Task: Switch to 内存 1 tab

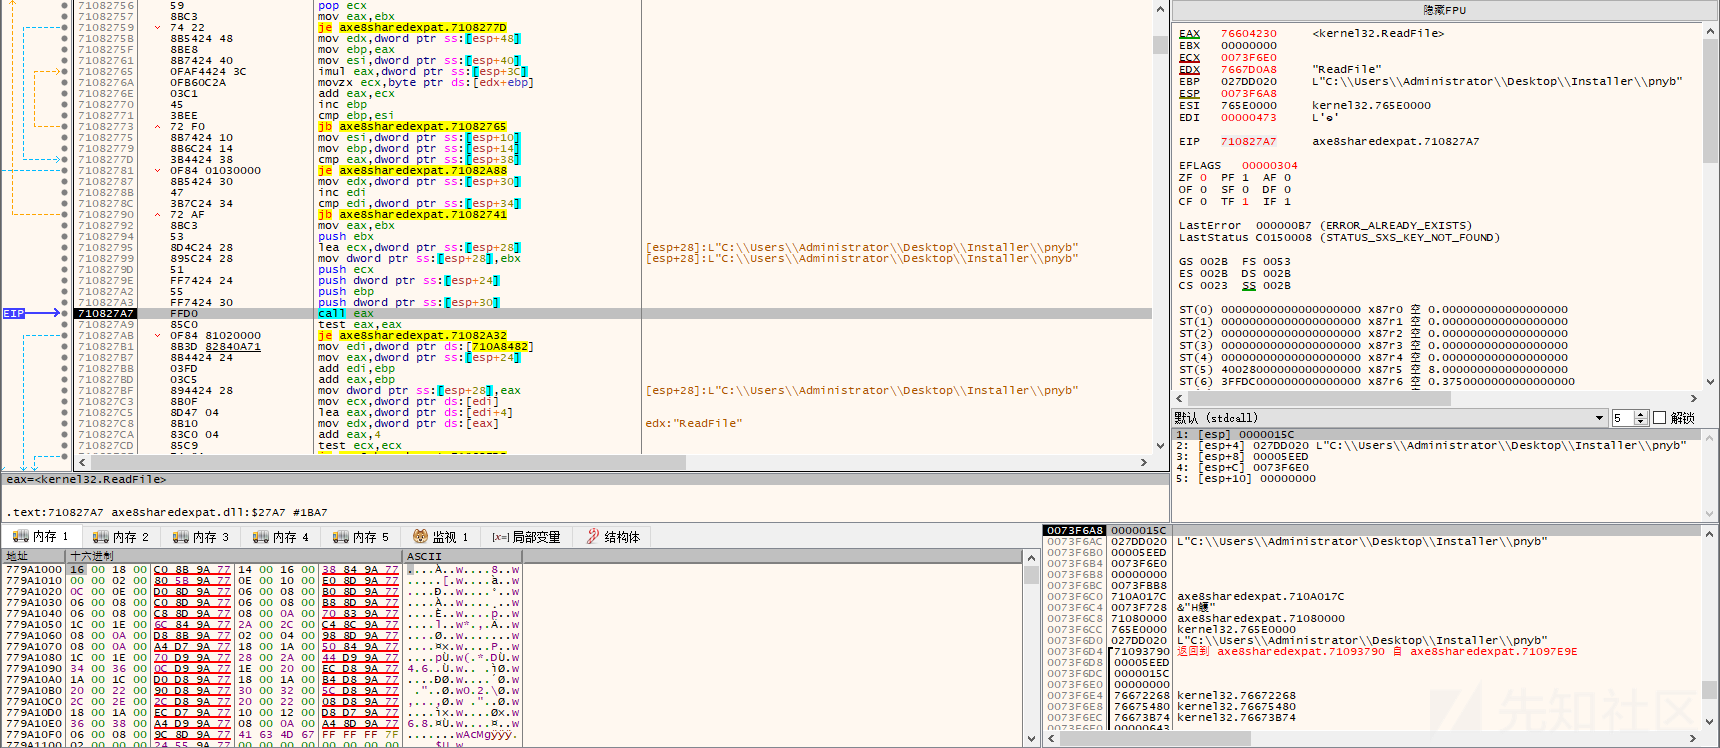Action: 42,537
